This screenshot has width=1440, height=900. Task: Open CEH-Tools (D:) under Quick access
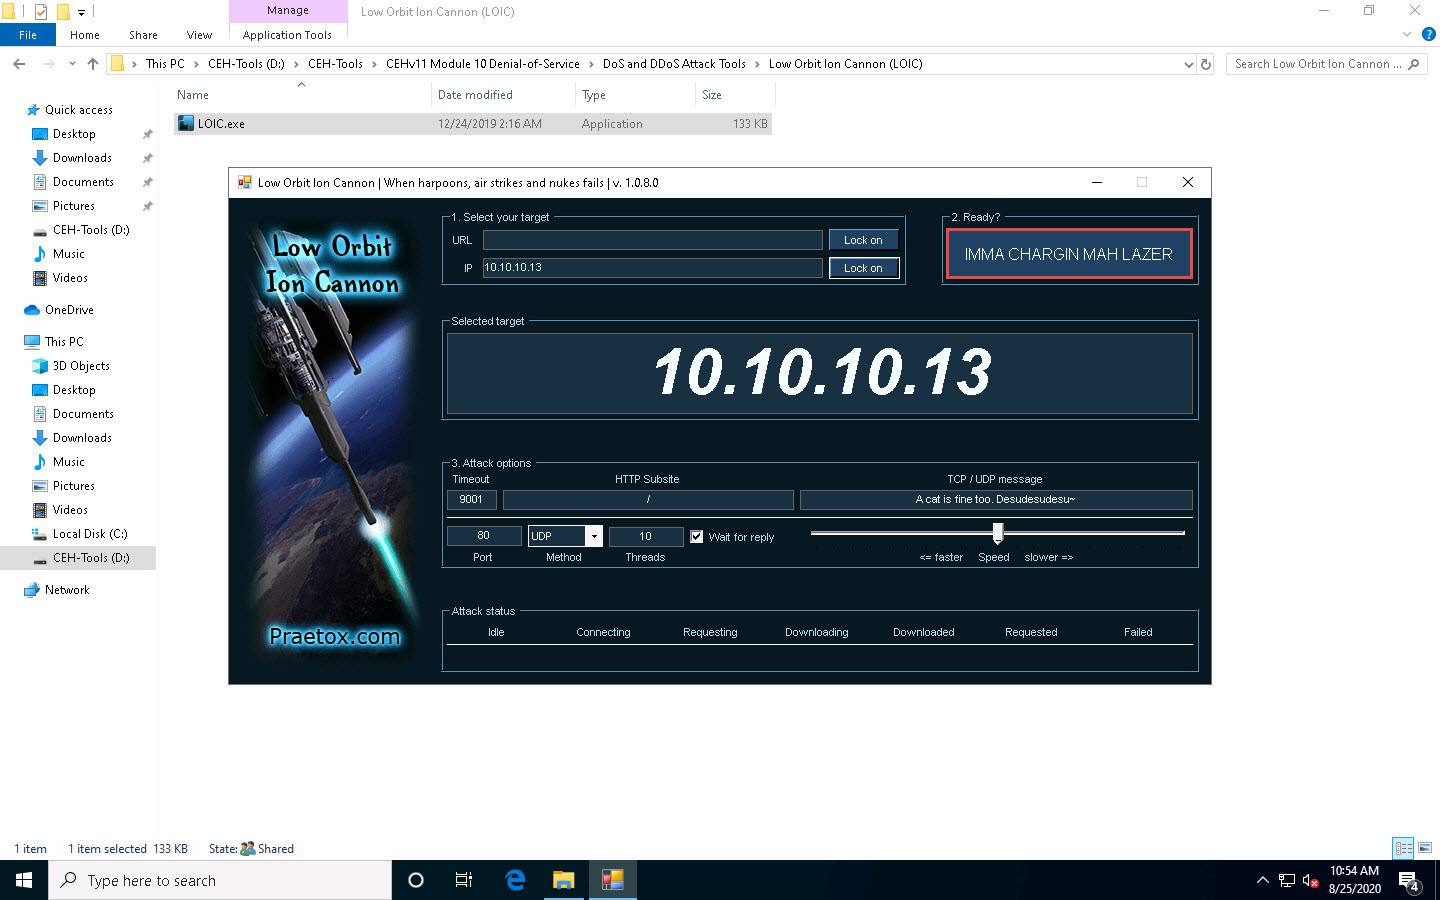[x=91, y=230]
